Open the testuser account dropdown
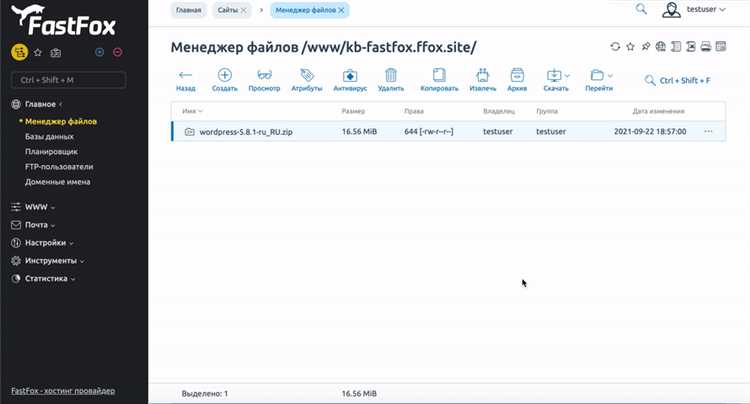The height and width of the screenshot is (404, 750). tap(706, 9)
